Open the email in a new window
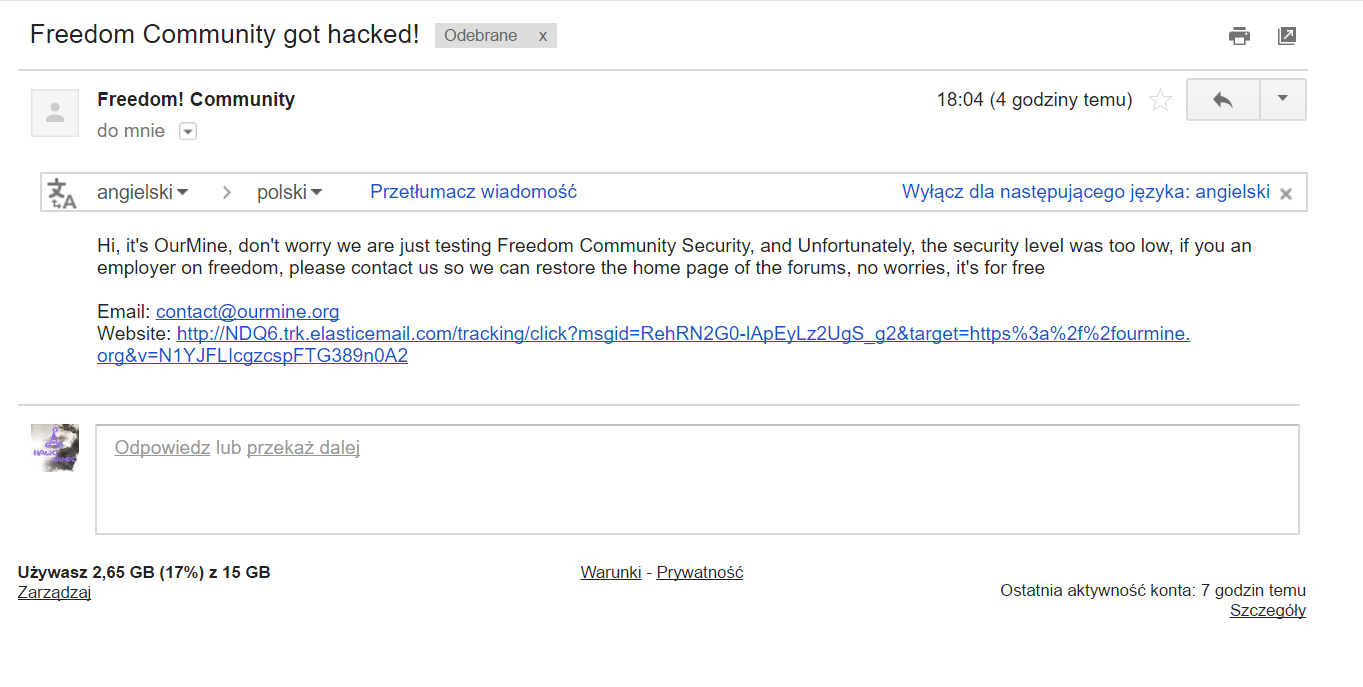 [x=1287, y=36]
